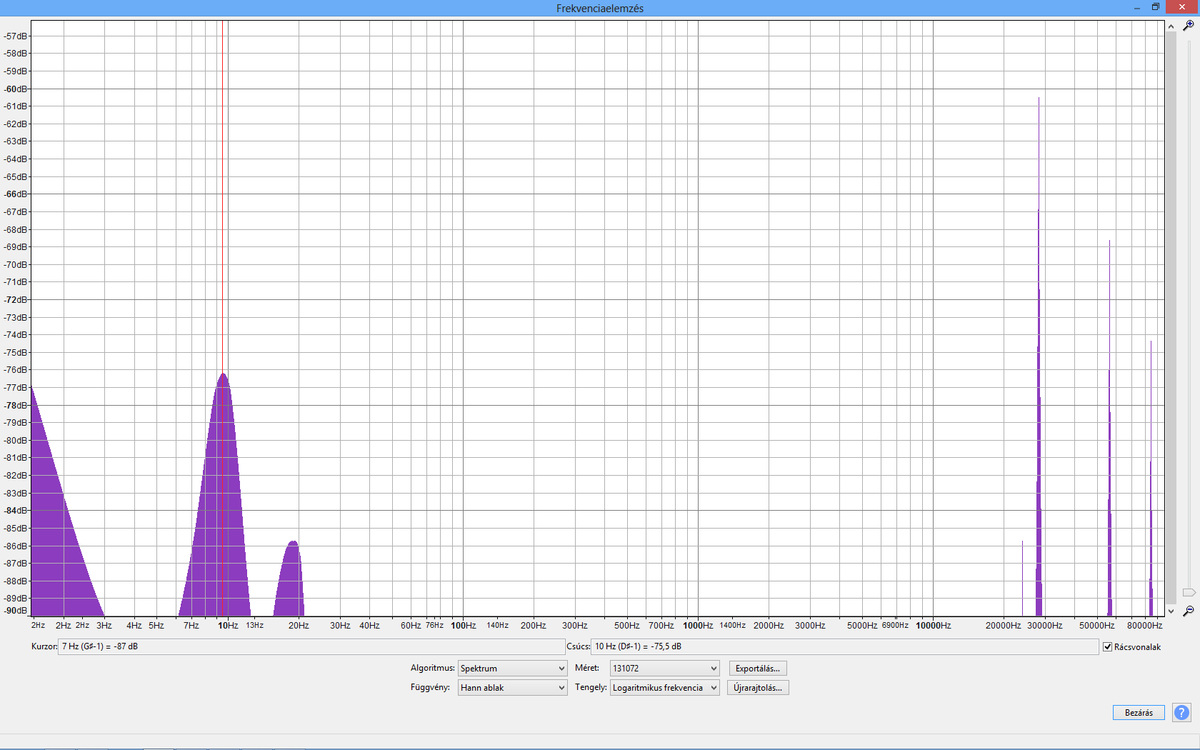
Task: Open the Méret dropdown set to 131072
Action: (x=665, y=668)
